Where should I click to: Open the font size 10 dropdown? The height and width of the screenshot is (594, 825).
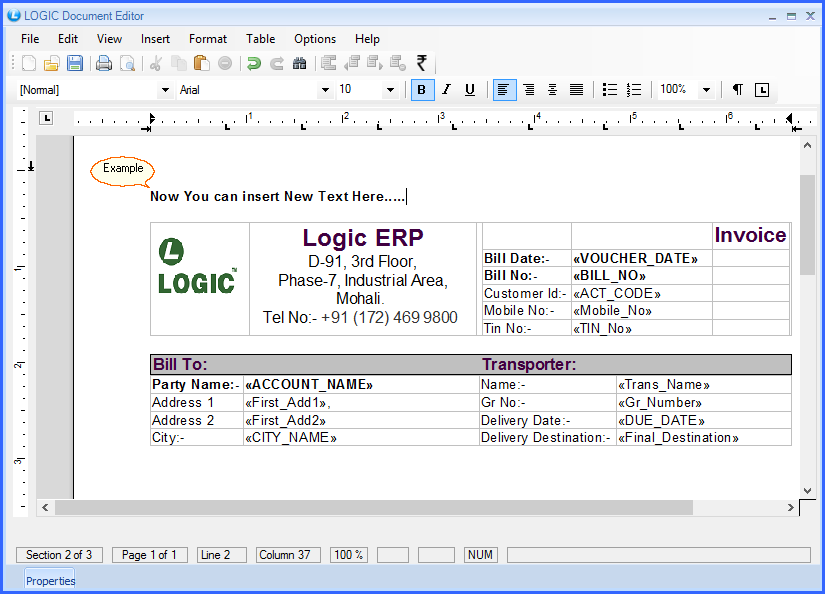coord(390,90)
